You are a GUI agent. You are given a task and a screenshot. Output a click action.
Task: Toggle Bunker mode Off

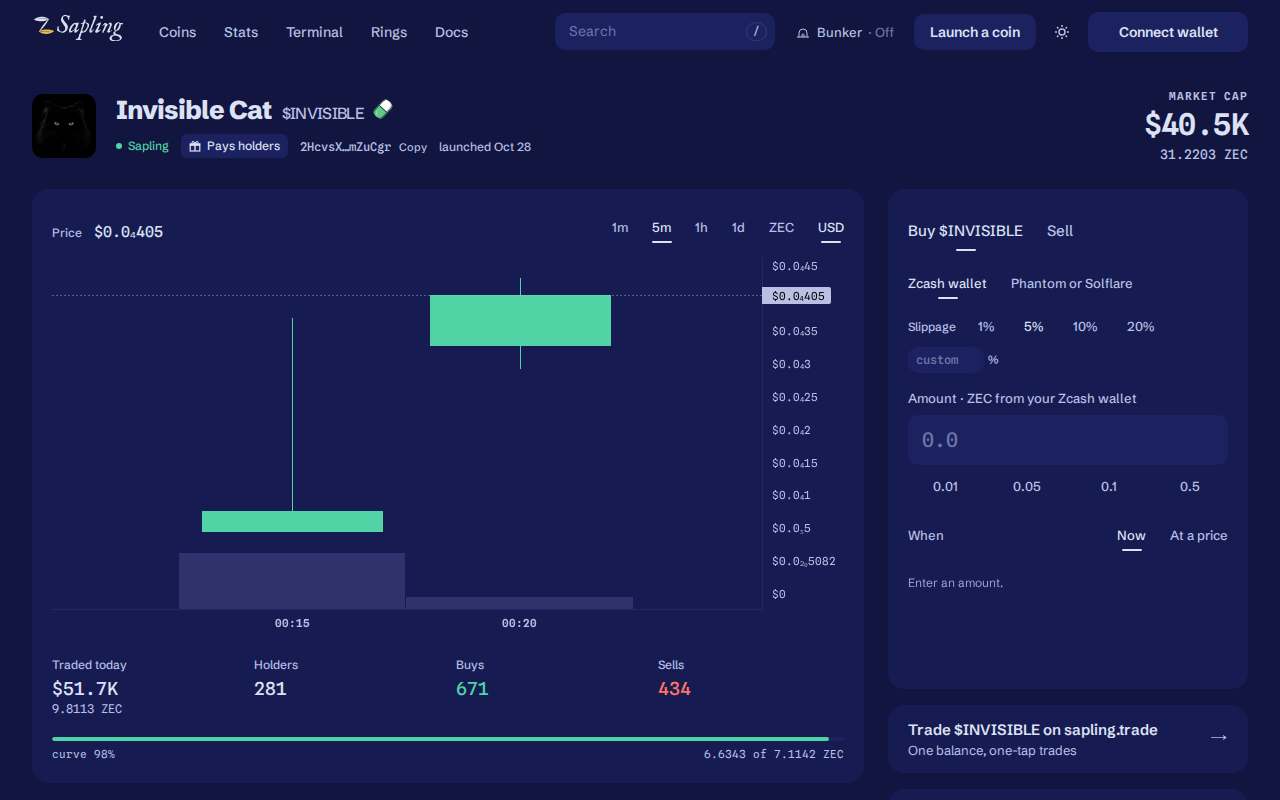coord(845,32)
